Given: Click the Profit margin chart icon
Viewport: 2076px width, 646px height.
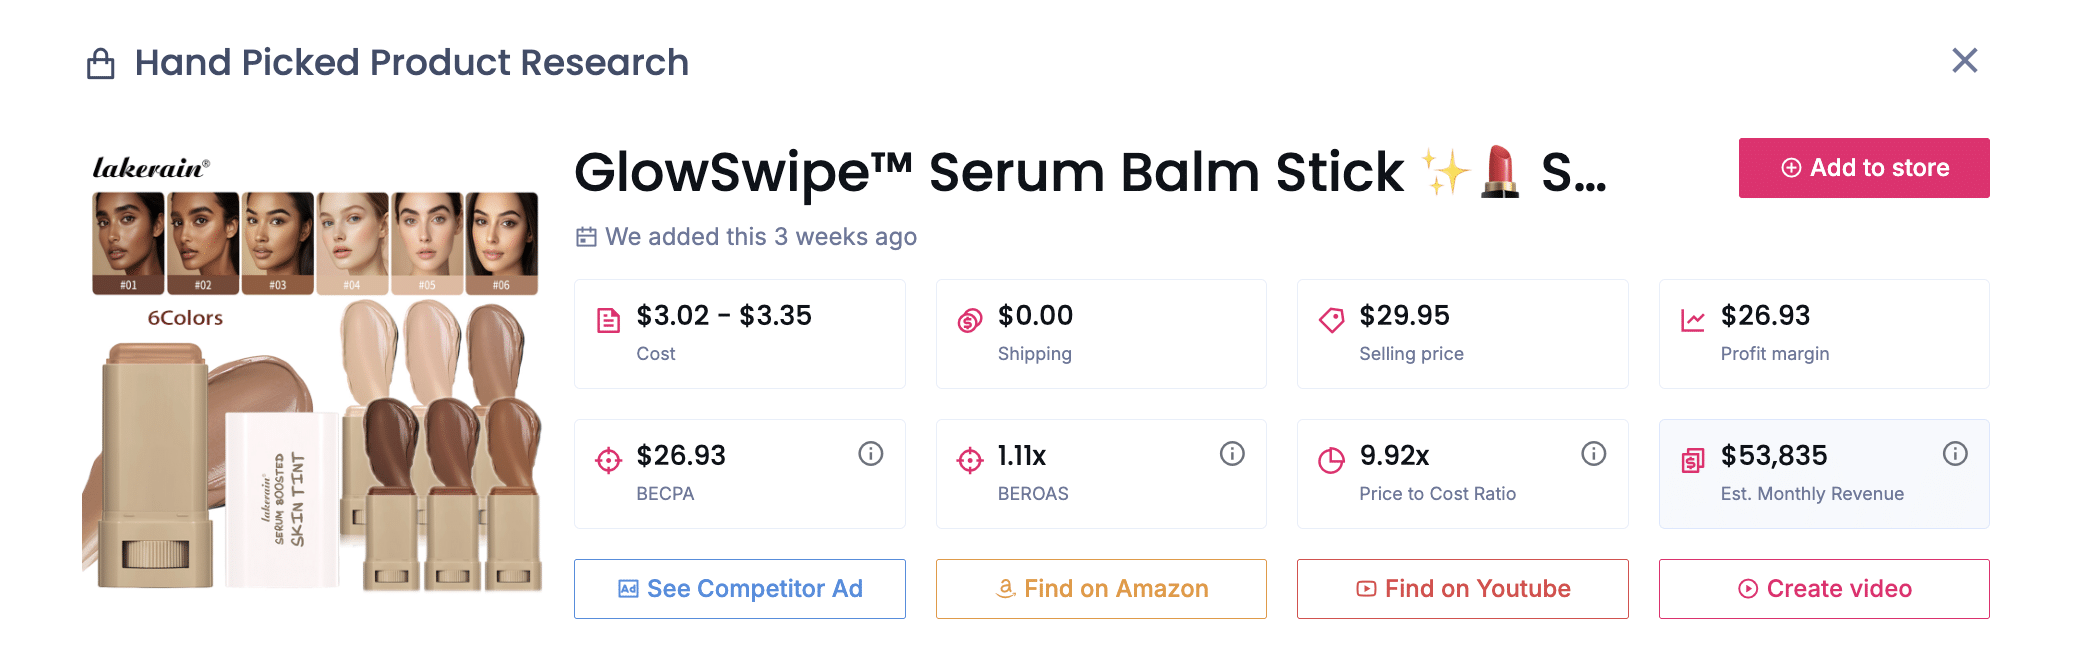Looking at the screenshot, I should [1692, 321].
